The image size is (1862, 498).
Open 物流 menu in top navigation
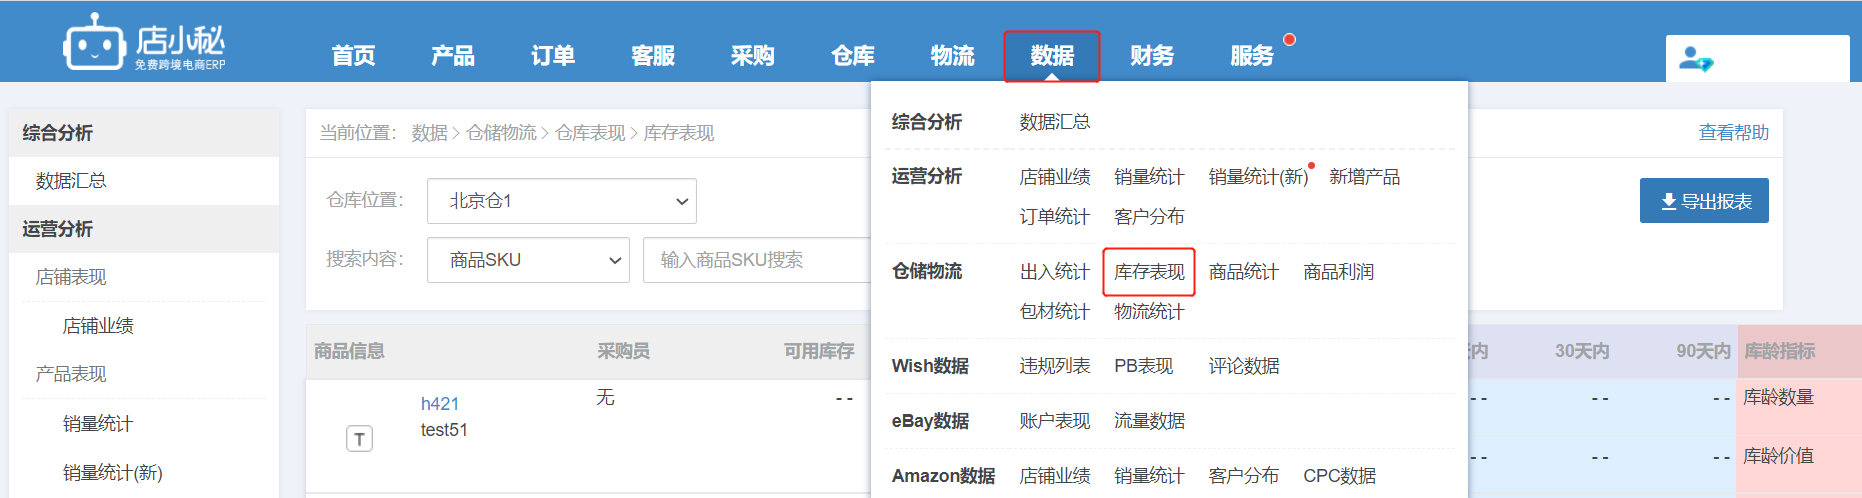[x=952, y=56]
